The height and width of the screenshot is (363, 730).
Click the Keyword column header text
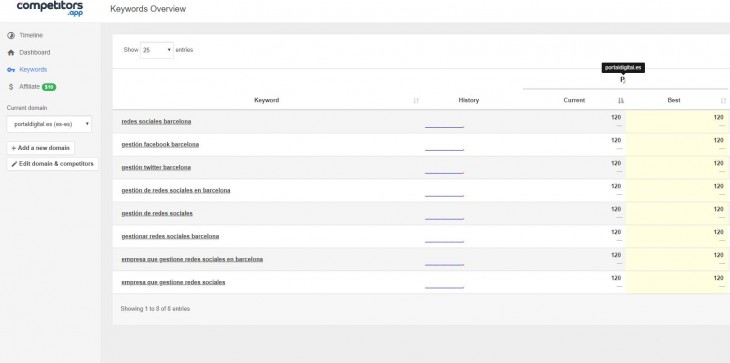(x=267, y=101)
